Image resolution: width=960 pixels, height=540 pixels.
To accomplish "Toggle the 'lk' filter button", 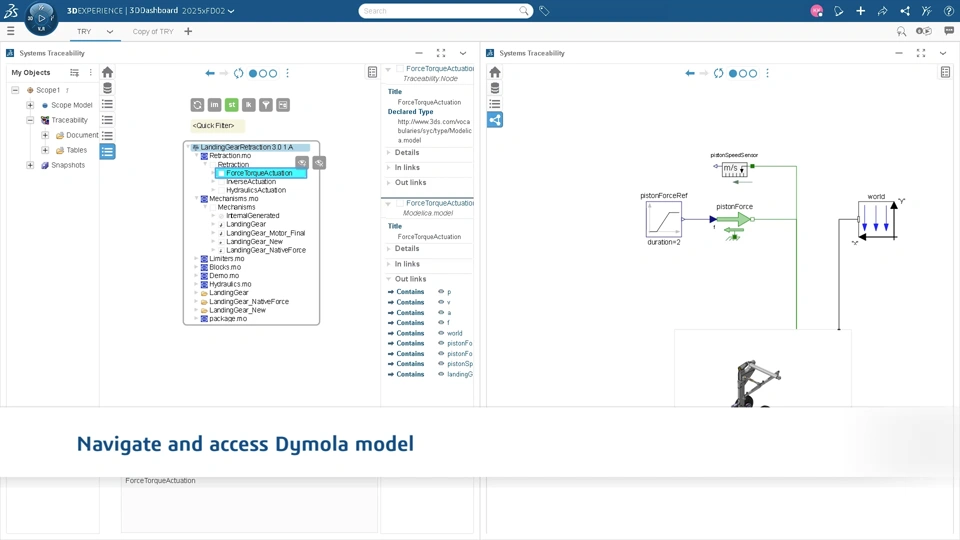I will pos(249,105).
